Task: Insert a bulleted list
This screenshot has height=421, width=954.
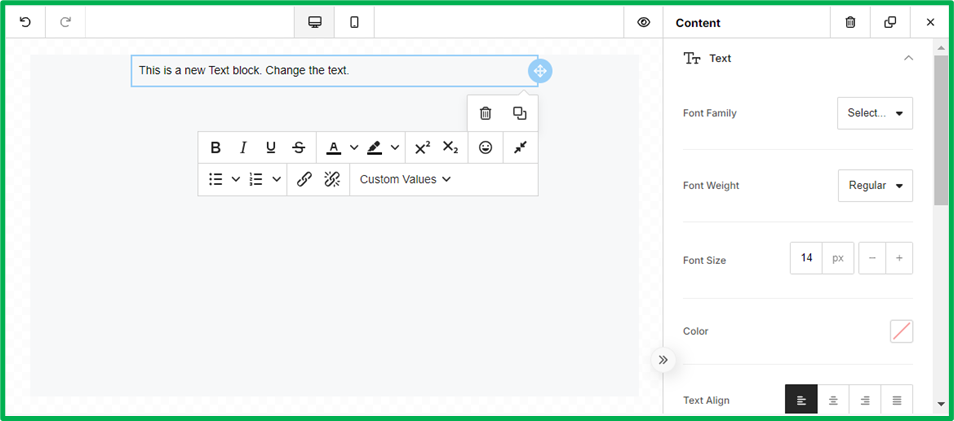Action: pyautogui.click(x=215, y=179)
